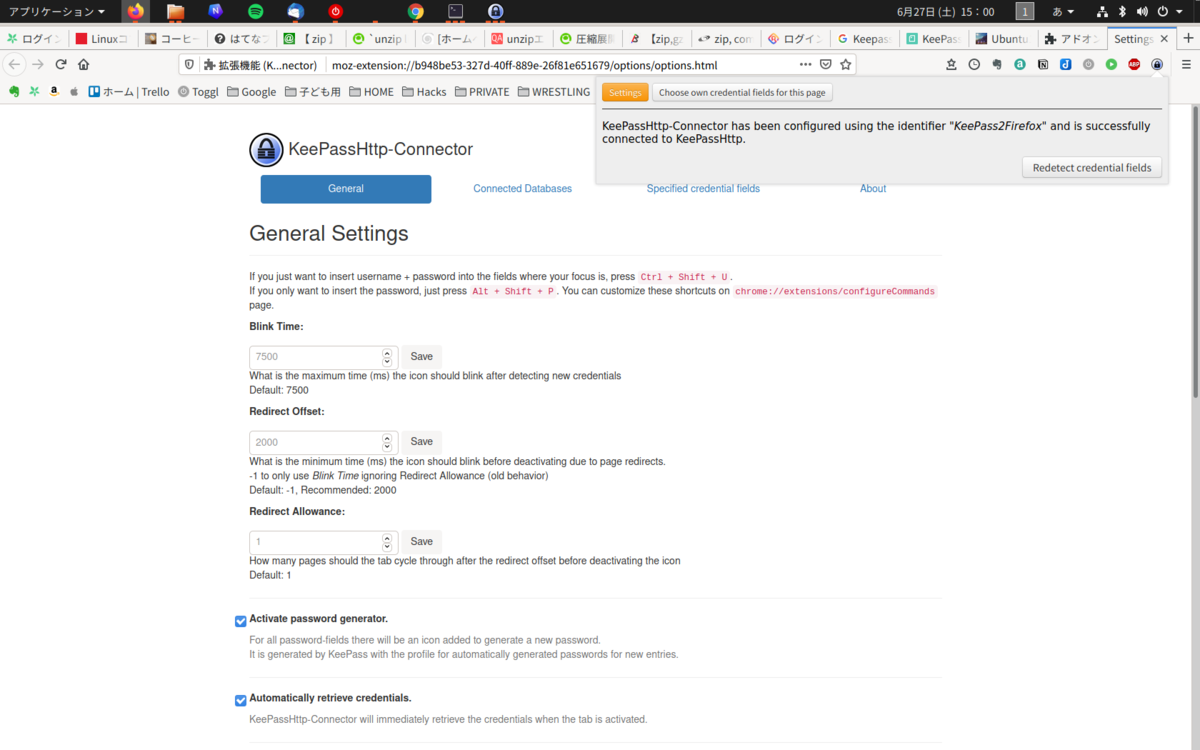Toggle Activate password generator checkbox
This screenshot has width=1200, height=750.
pyautogui.click(x=240, y=621)
